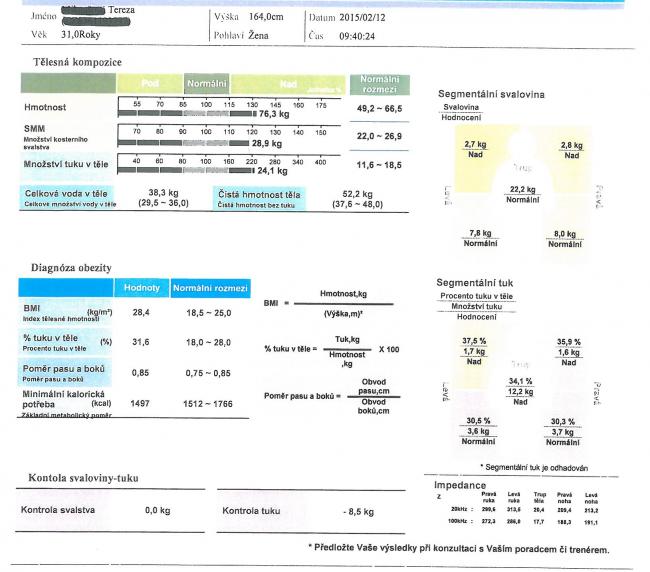Screen dimensions: 650x572
Task: Select the left leg muscle '7,8 kg'
Action: click(480, 233)
